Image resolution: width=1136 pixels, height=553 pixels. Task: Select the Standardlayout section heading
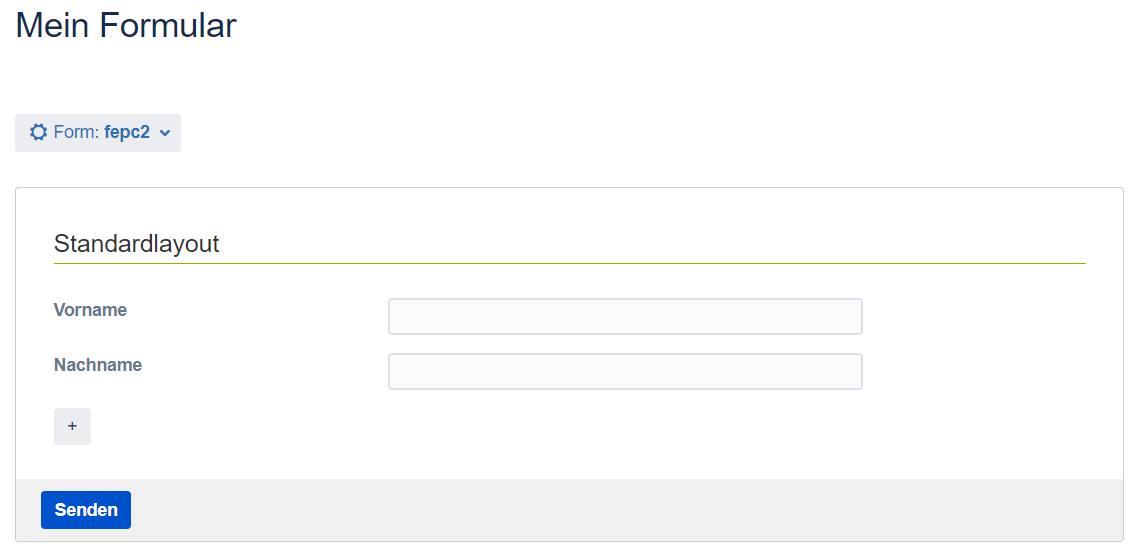136,243
